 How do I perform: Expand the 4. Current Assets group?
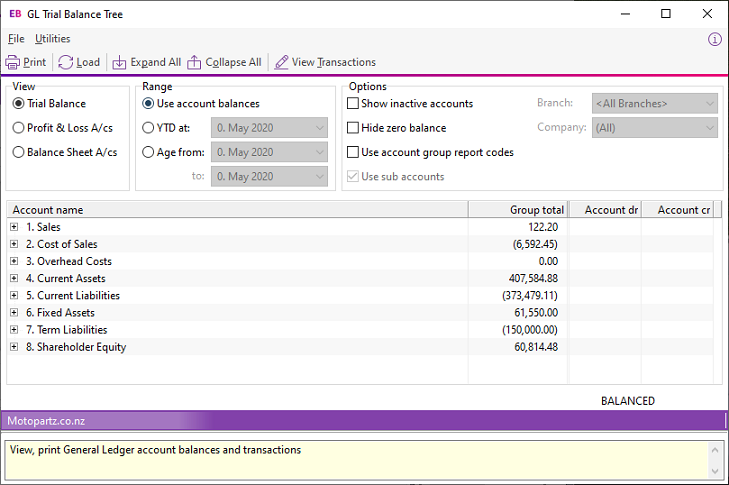[x=14, y=279]
